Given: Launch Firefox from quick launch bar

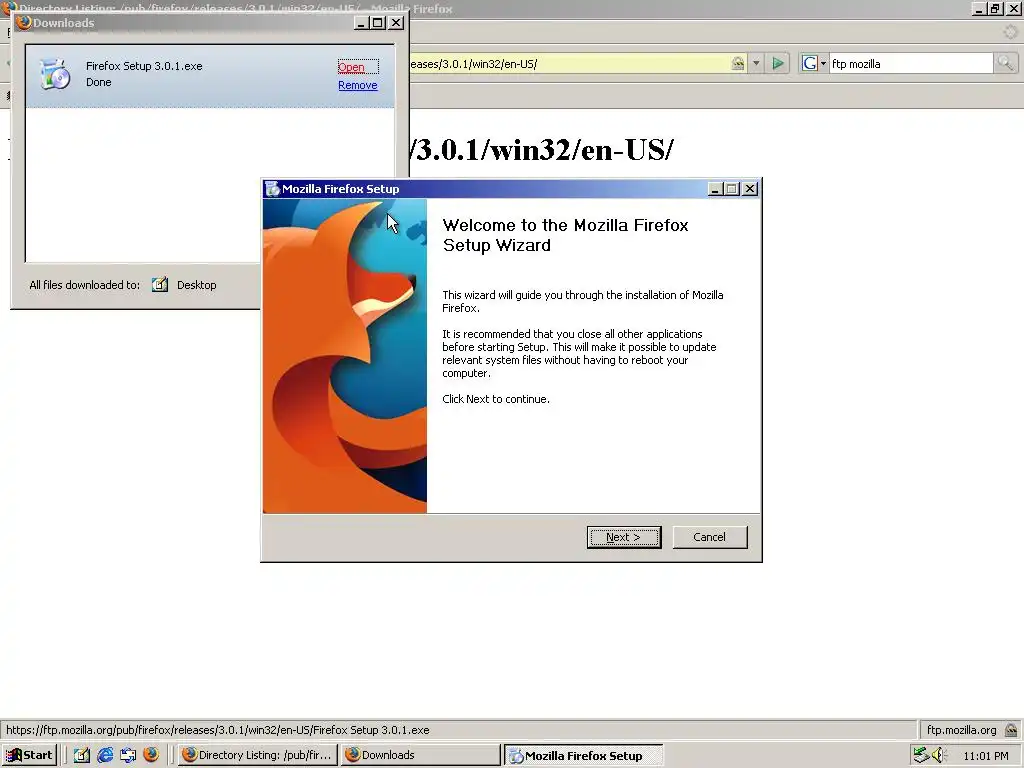Looking at the screenshot, I should (x=151, y=755).
